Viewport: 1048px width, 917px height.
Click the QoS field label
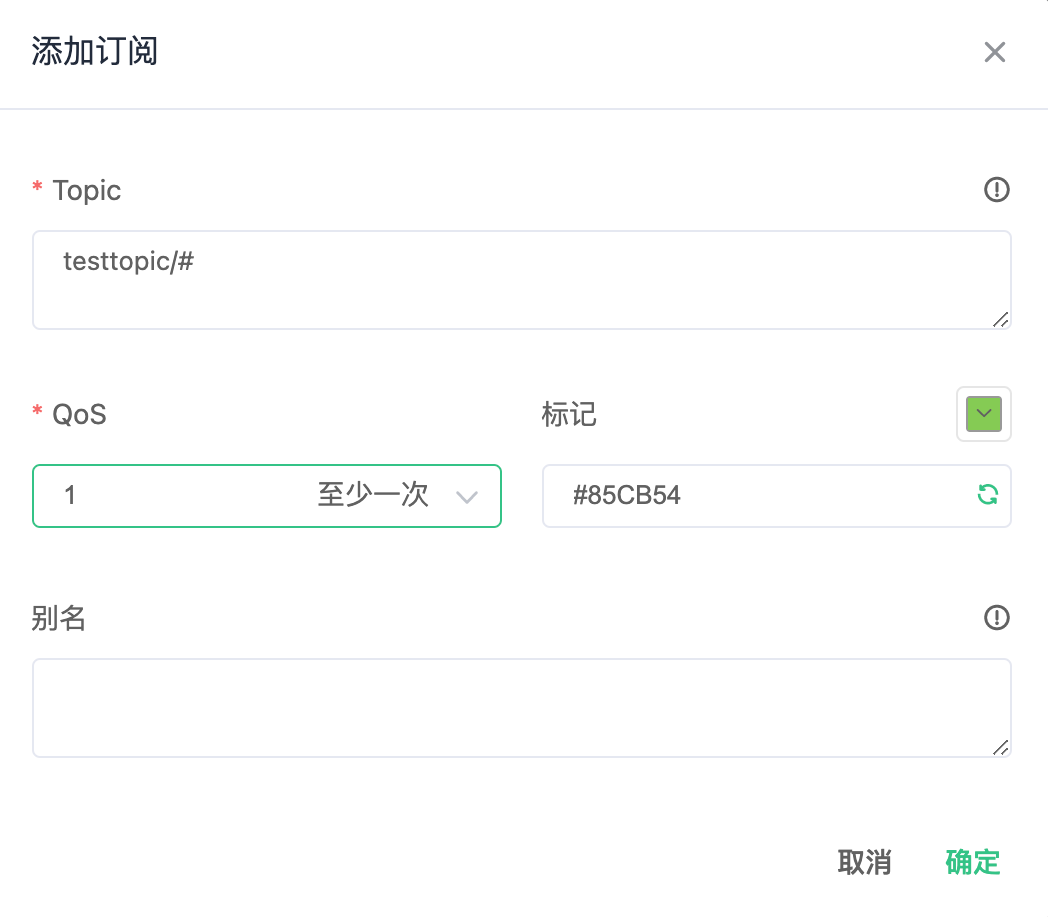pyautogui.click(x=79, y=414)
